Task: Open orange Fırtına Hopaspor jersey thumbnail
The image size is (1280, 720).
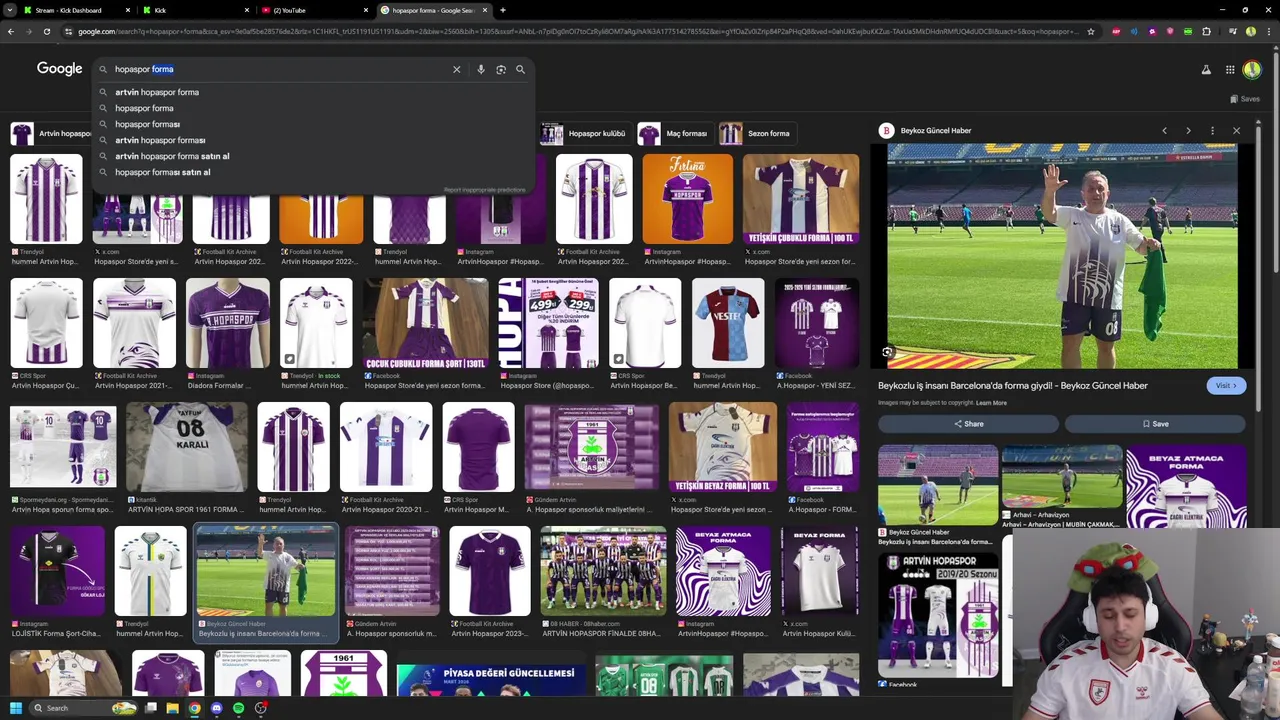Action: click(x=687, y=199)
